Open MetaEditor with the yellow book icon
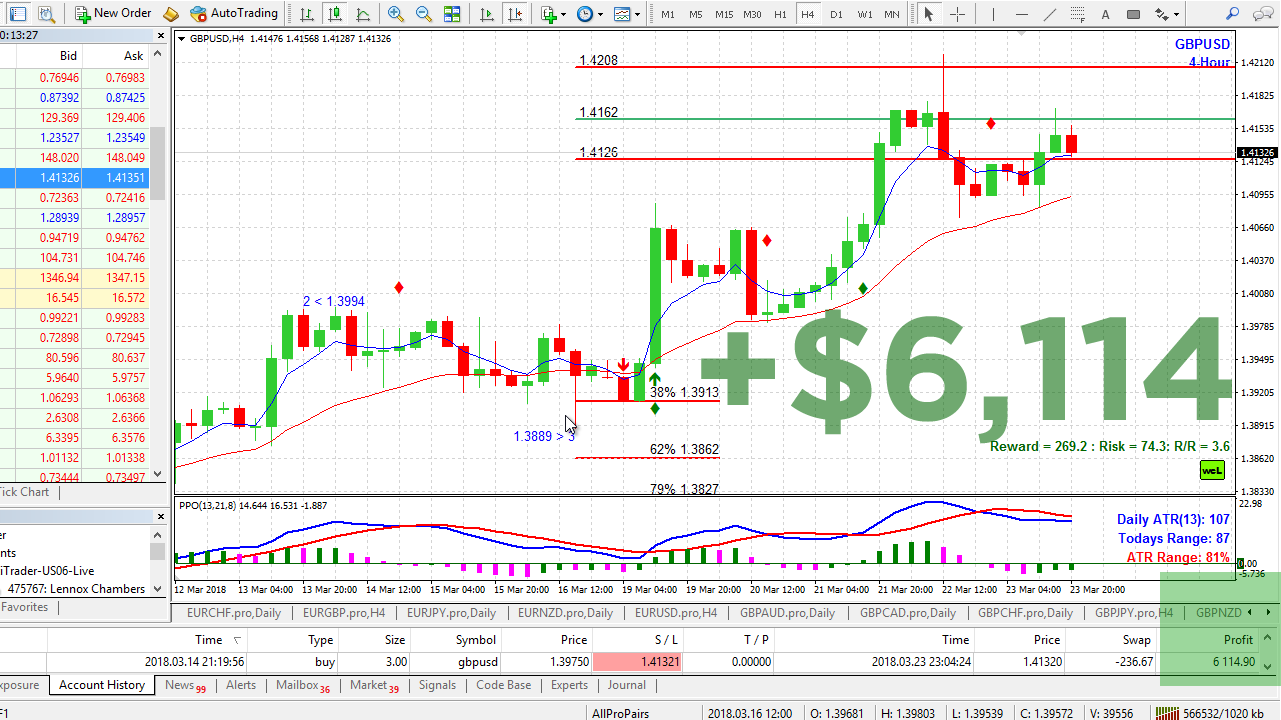Image resolution: width=1281 pixels, height=720 pixels. (171, 14)
